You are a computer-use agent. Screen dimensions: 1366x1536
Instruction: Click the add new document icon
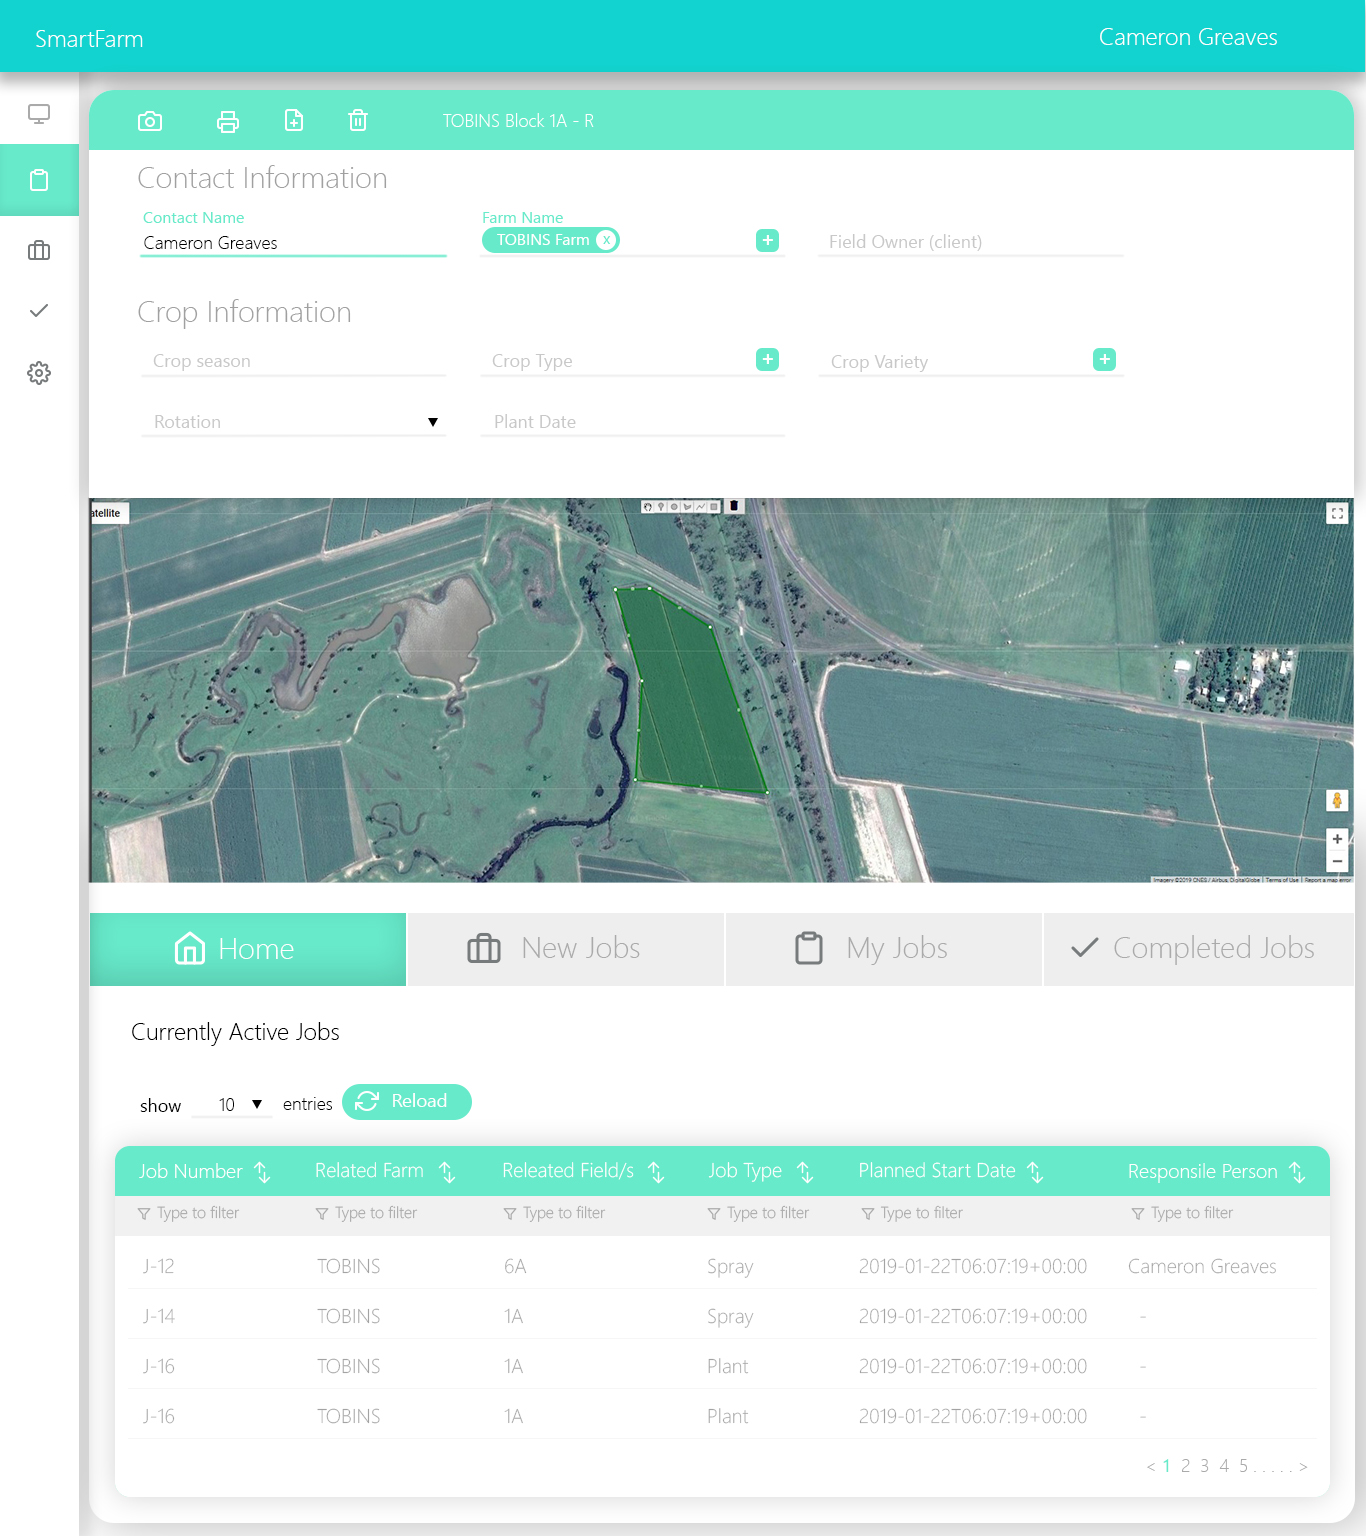tap(294, 121)
